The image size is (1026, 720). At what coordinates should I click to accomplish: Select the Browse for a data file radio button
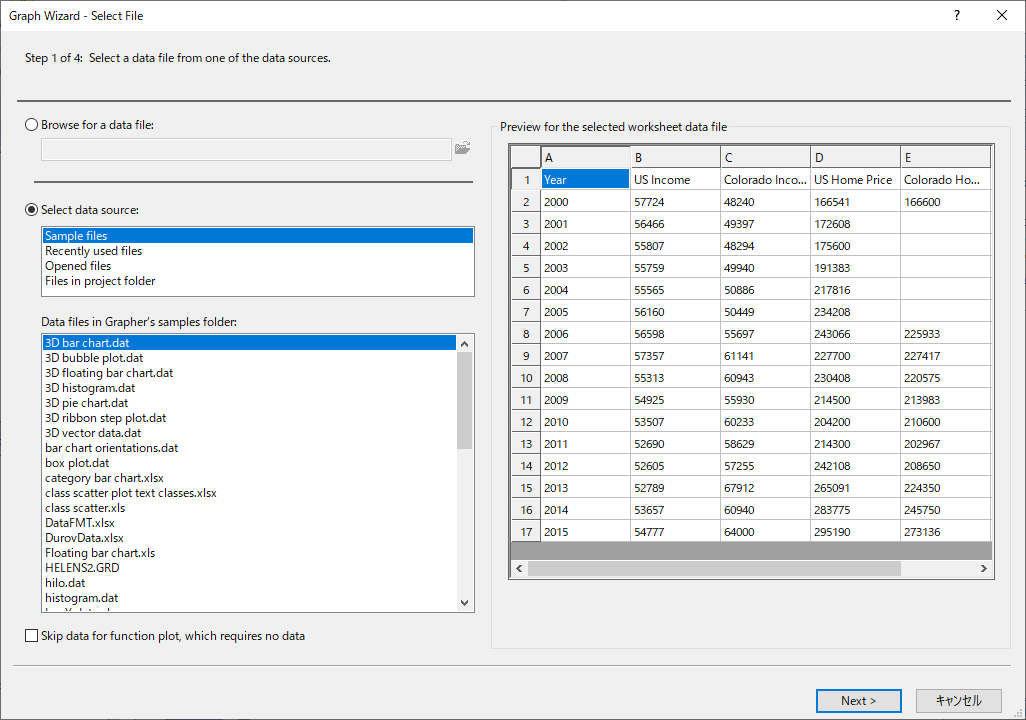[32, 125]
